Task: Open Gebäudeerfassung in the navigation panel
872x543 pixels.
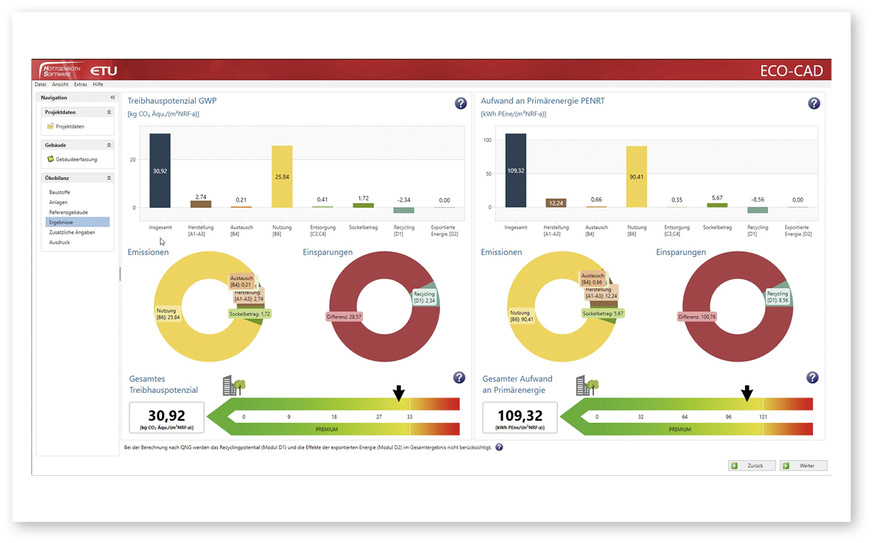Action: [72, 159]
